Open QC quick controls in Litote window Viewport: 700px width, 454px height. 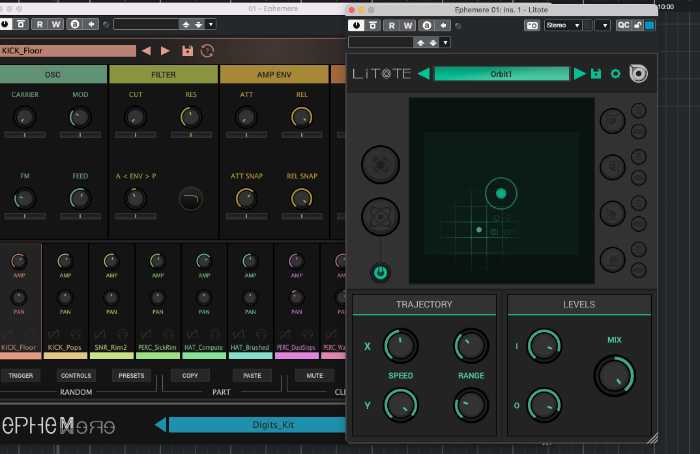click(623, 25)
